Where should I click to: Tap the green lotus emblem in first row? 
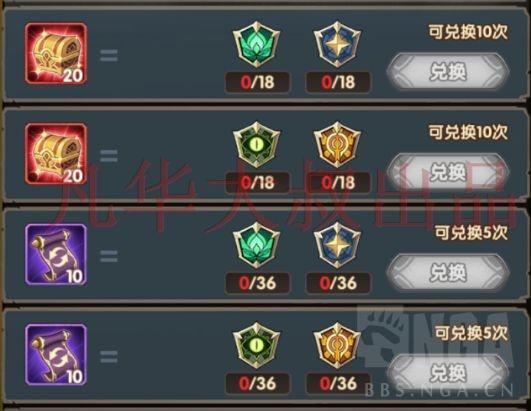pyautogui.click(x=257, y=44)
